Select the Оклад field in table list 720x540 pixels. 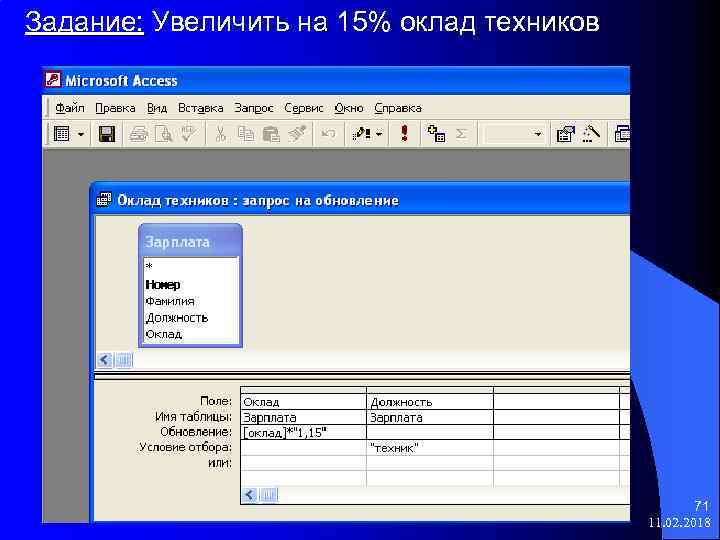pyautogui.click(x=191, y=334)
